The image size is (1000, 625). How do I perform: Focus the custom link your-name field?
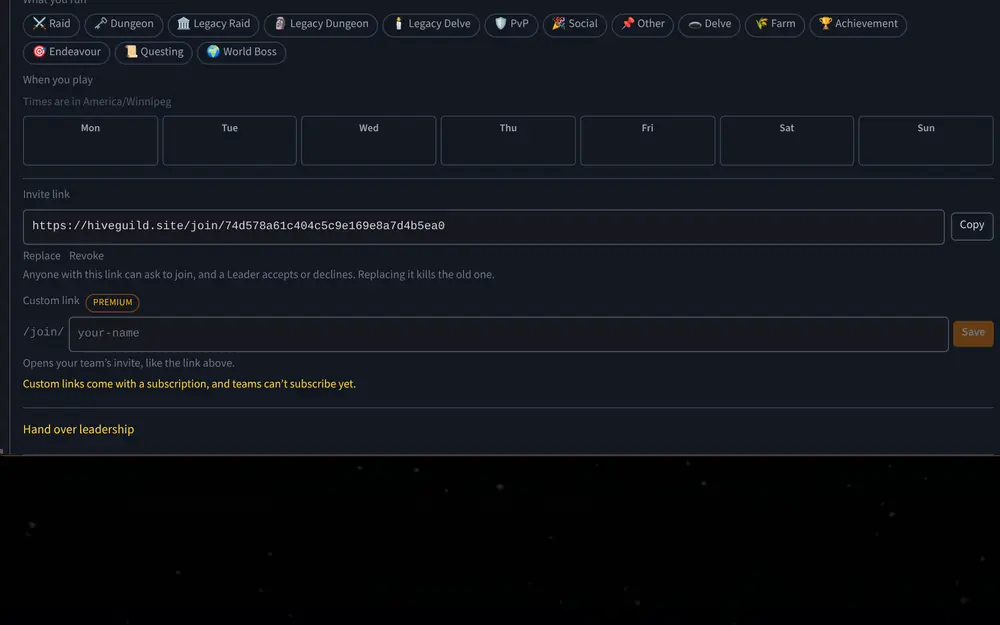click(508, 334)
